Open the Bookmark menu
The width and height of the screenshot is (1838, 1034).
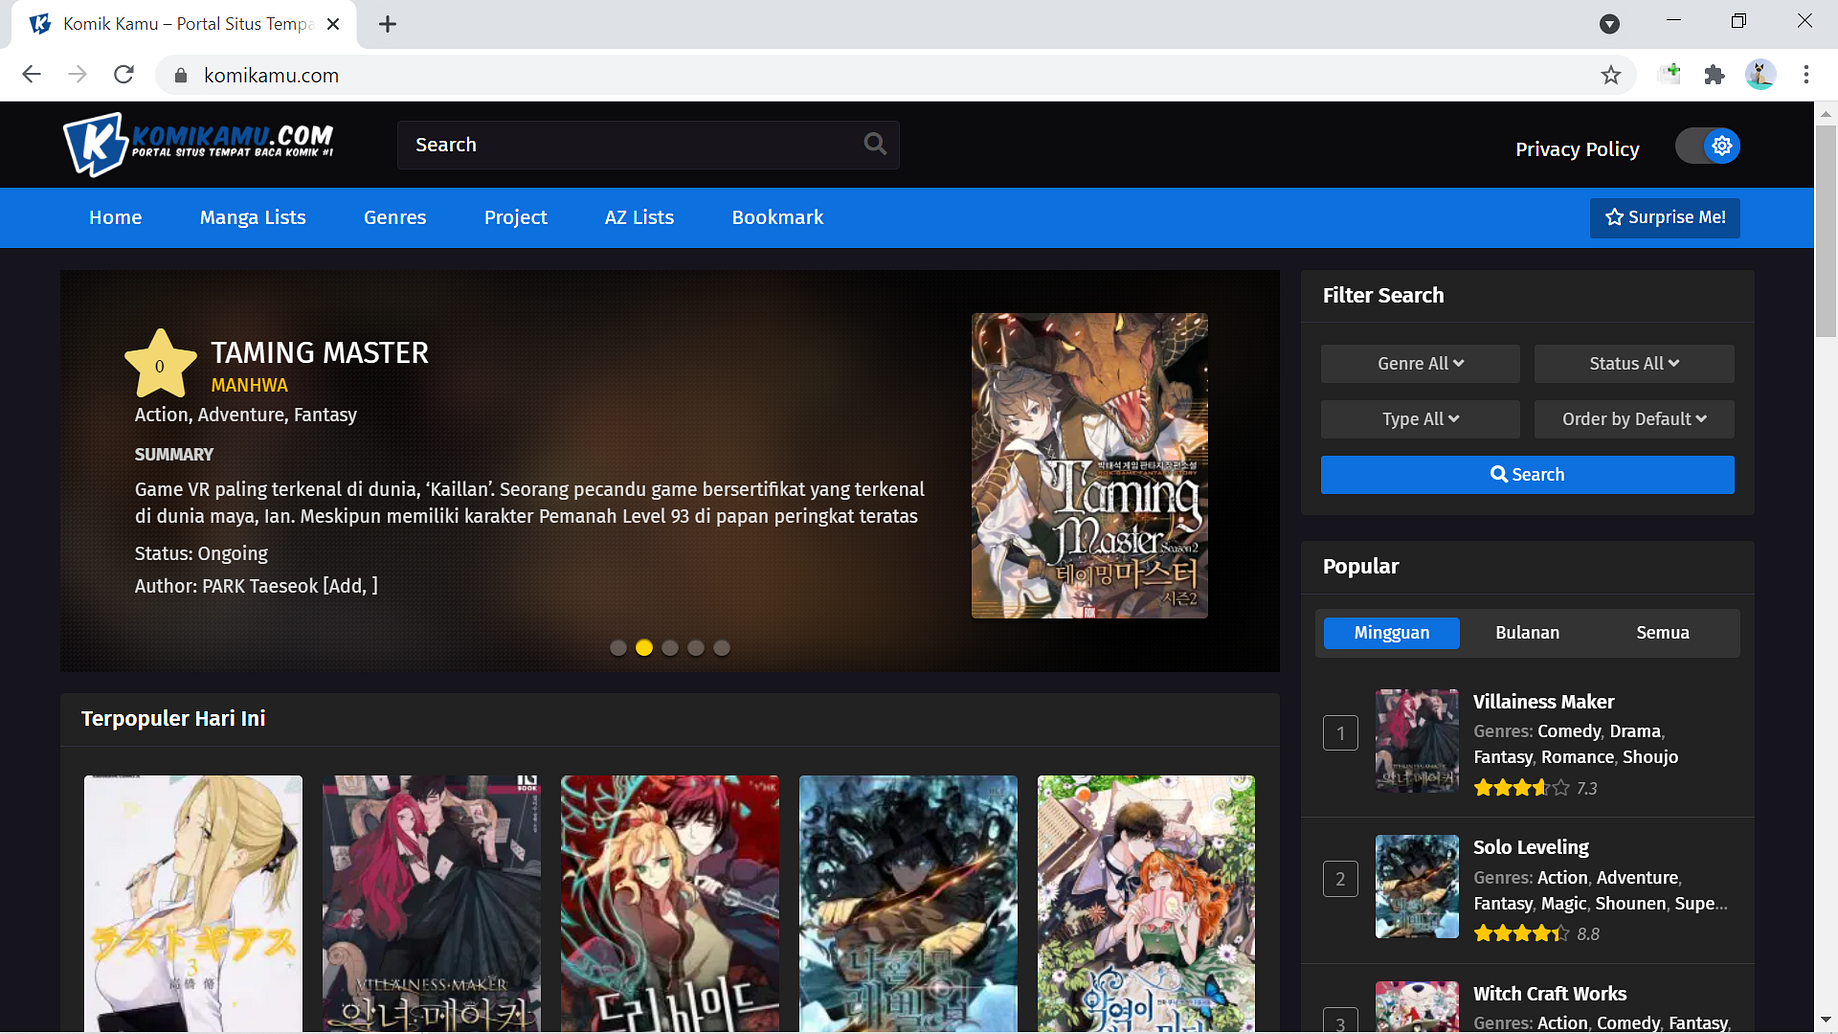coord(778,217)
